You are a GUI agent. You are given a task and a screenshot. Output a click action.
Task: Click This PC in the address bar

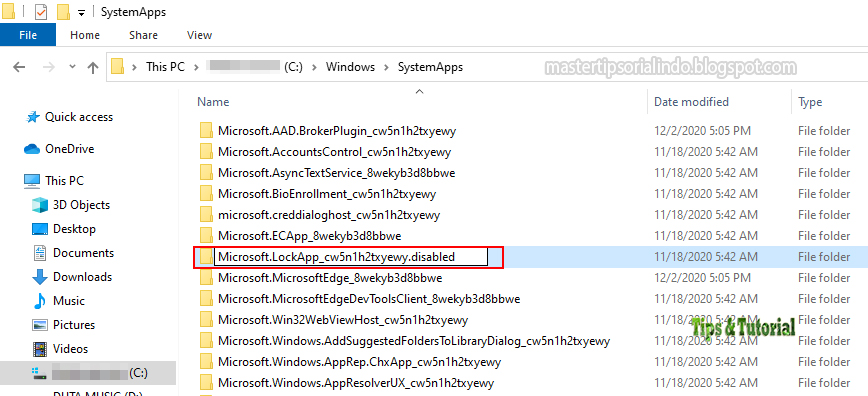click(165, 67)
